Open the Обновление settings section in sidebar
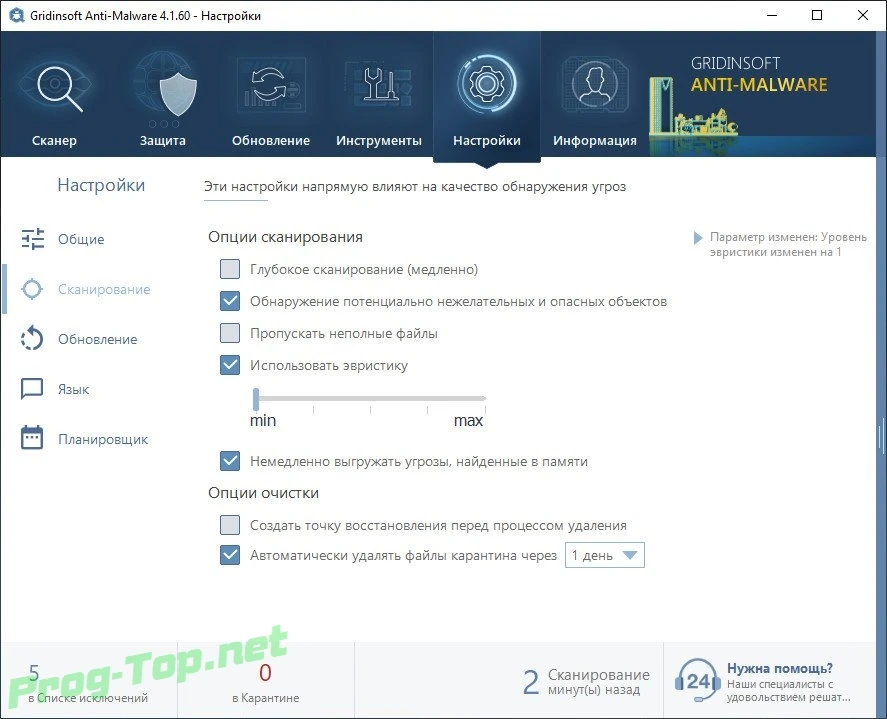Image resolution: width=887 pixels, height=719 pixels. [97, 339]
